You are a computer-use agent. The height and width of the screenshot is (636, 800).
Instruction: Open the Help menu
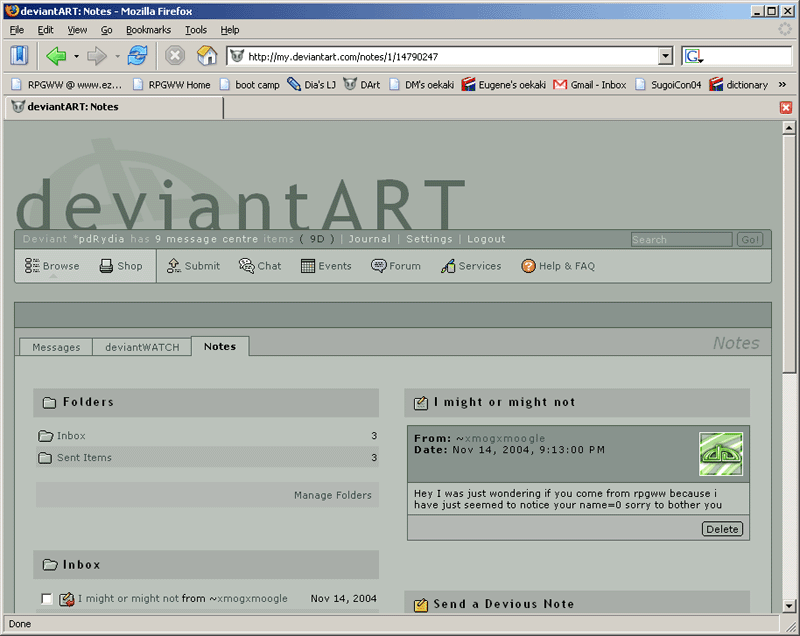coord(230,30)
